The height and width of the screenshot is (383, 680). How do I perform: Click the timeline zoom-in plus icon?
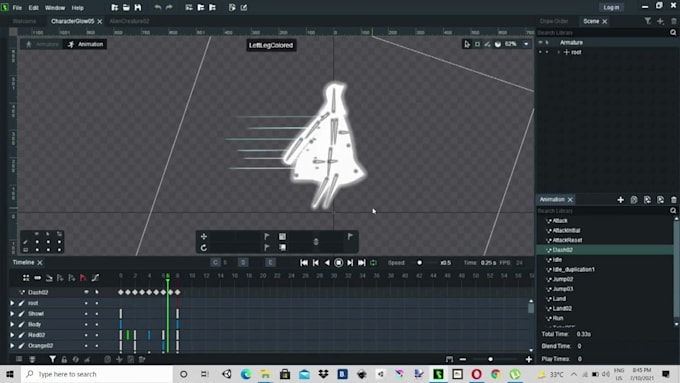[529, 359]
